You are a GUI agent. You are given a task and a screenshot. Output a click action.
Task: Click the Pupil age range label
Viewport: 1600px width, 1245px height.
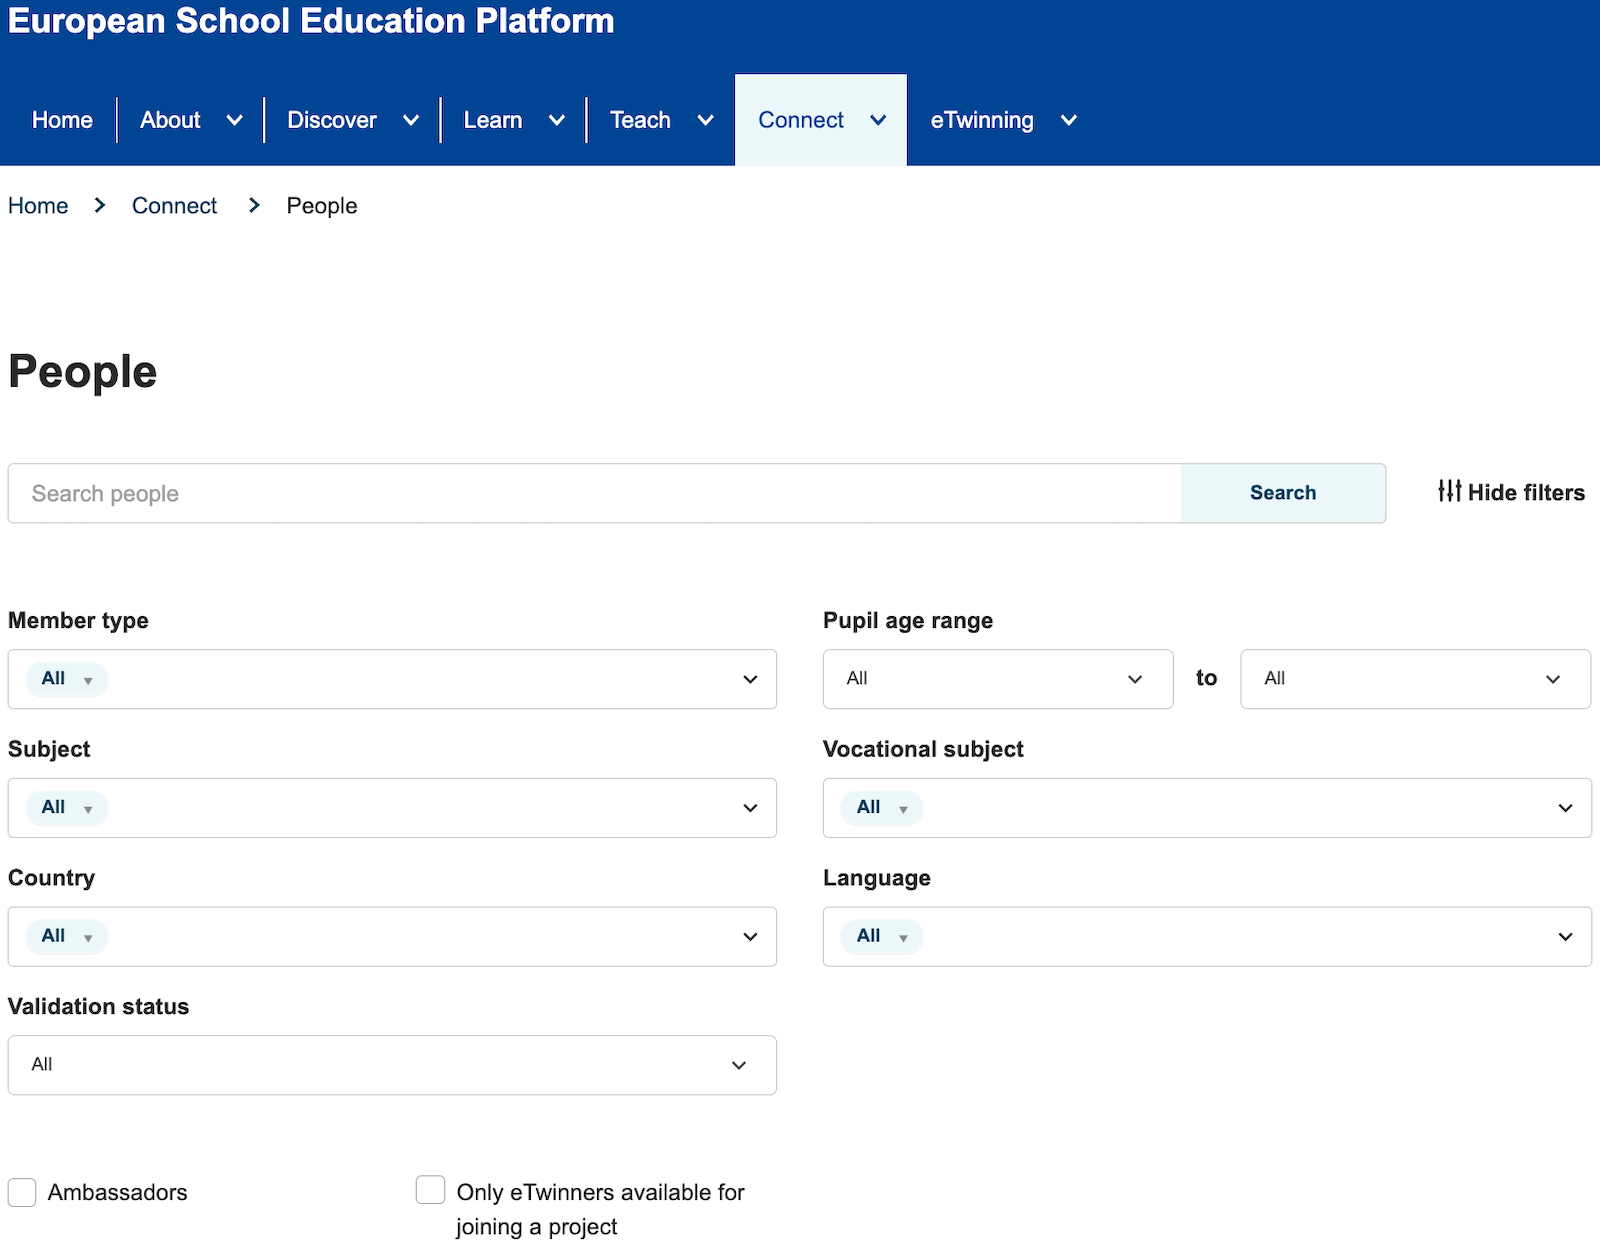point(908,620)
